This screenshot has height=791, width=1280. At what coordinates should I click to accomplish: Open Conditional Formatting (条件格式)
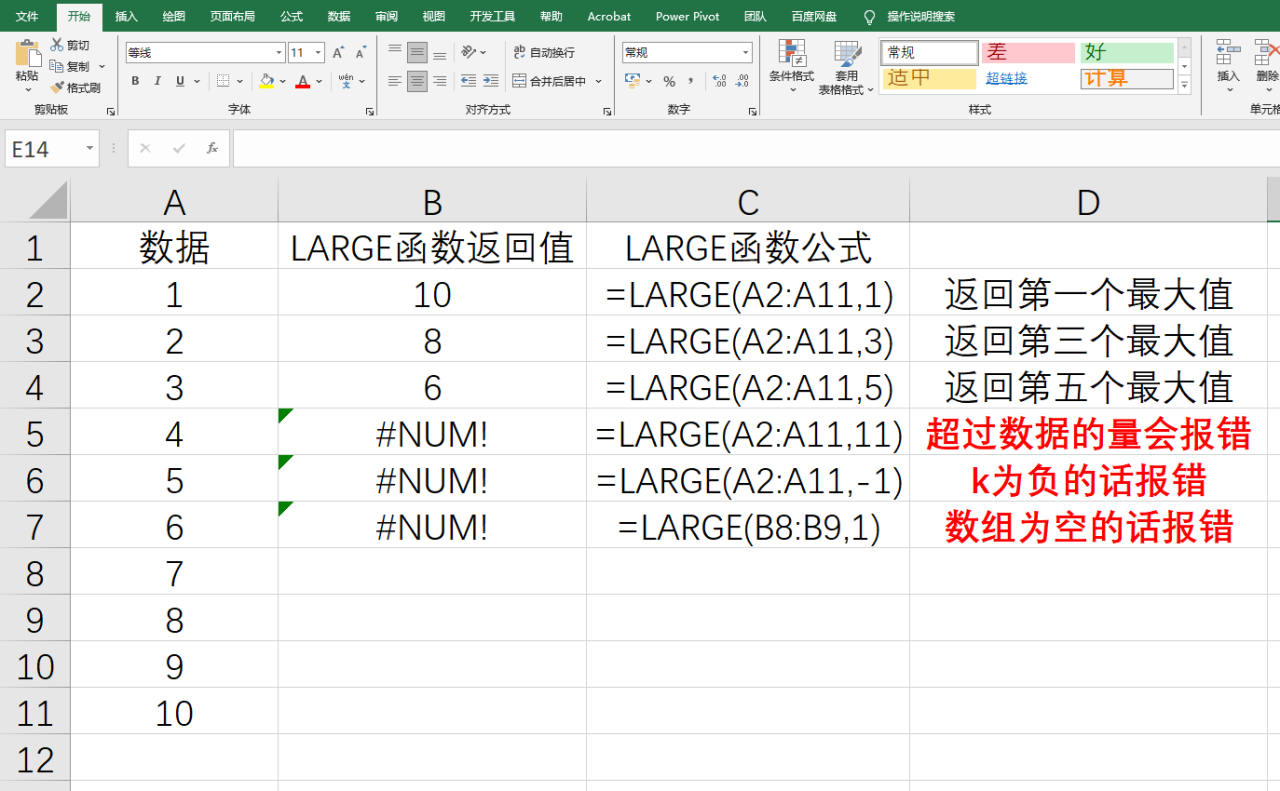click(x=792, y=67)
